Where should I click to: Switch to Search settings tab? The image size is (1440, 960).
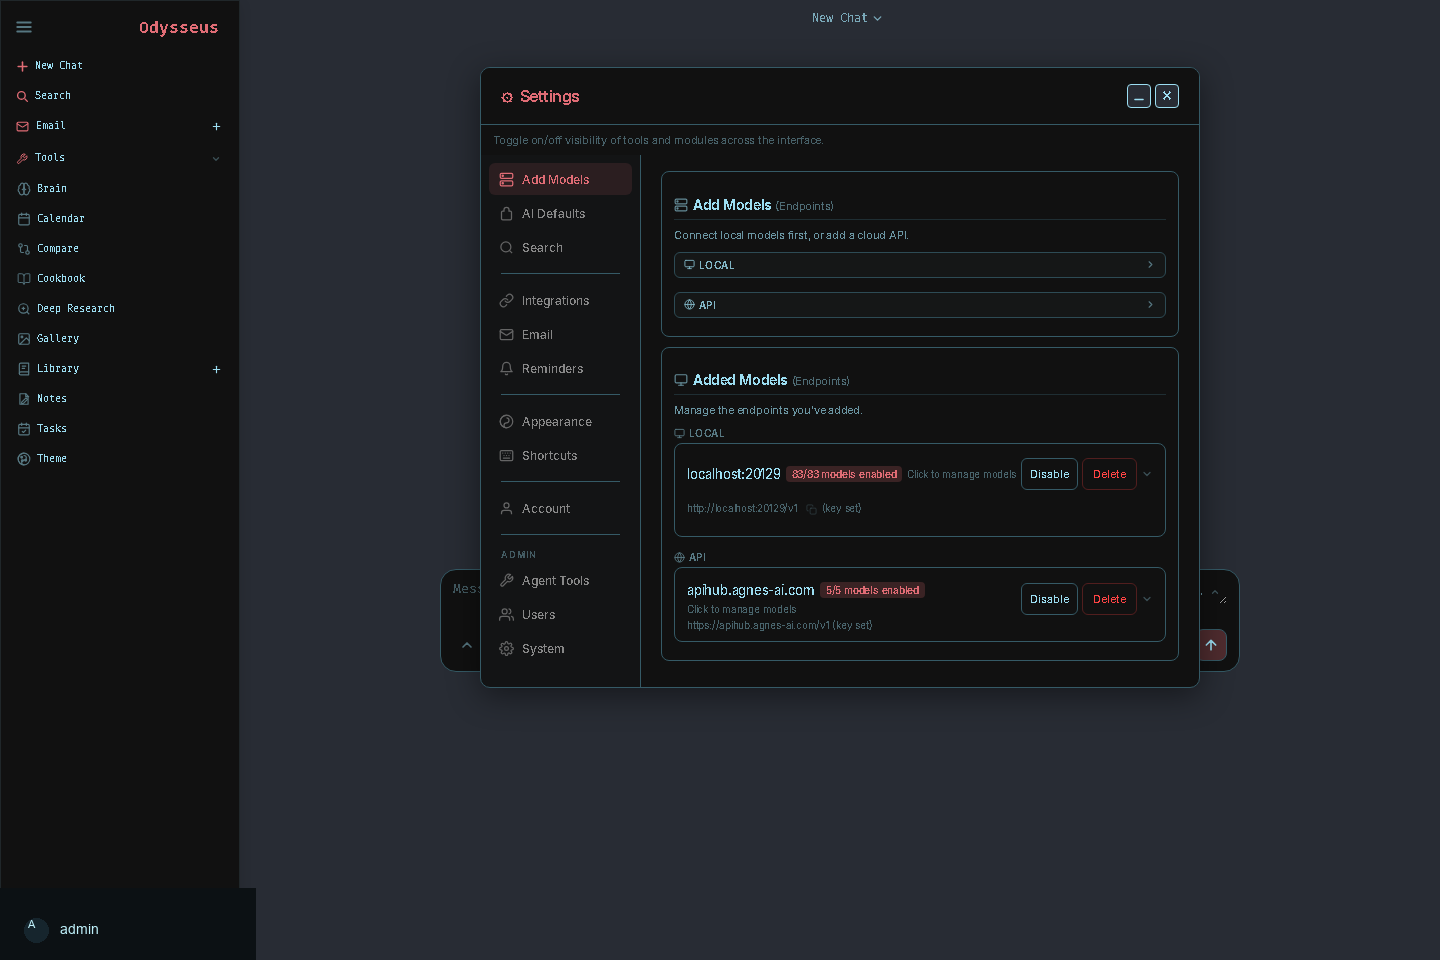click(x=560, y=247)
